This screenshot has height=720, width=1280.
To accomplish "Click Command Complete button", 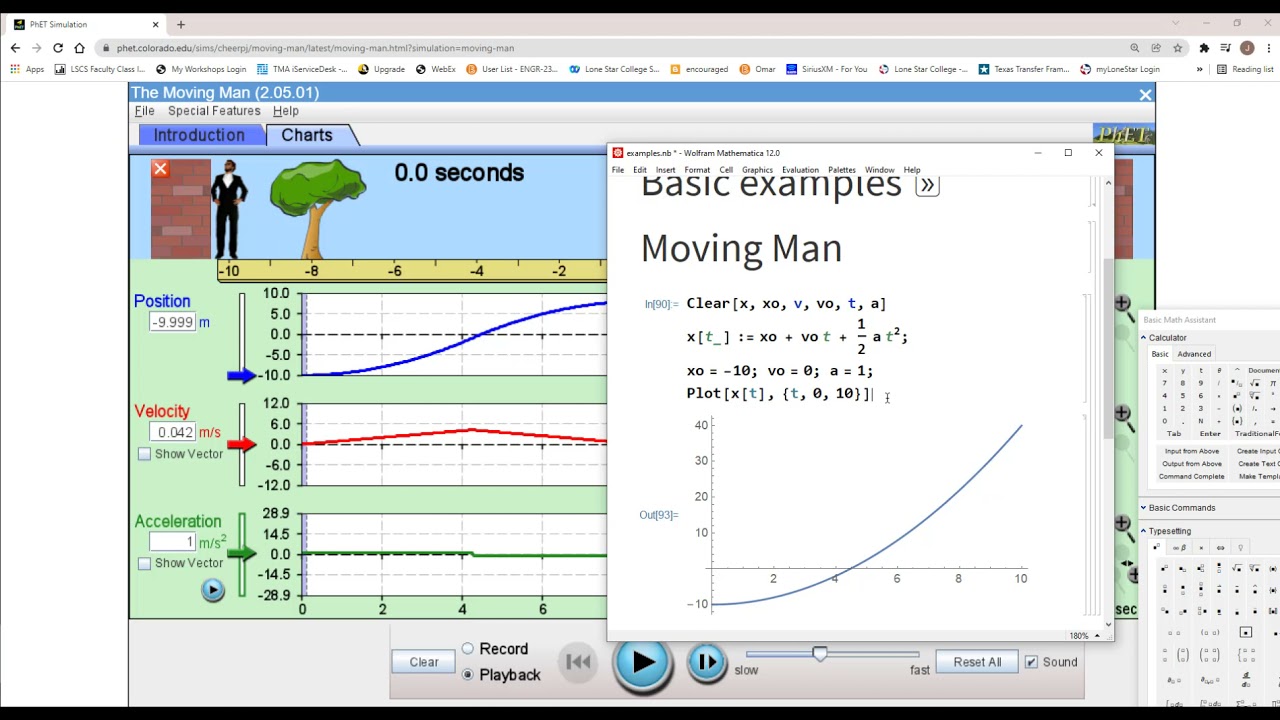I will (1192, 477).
